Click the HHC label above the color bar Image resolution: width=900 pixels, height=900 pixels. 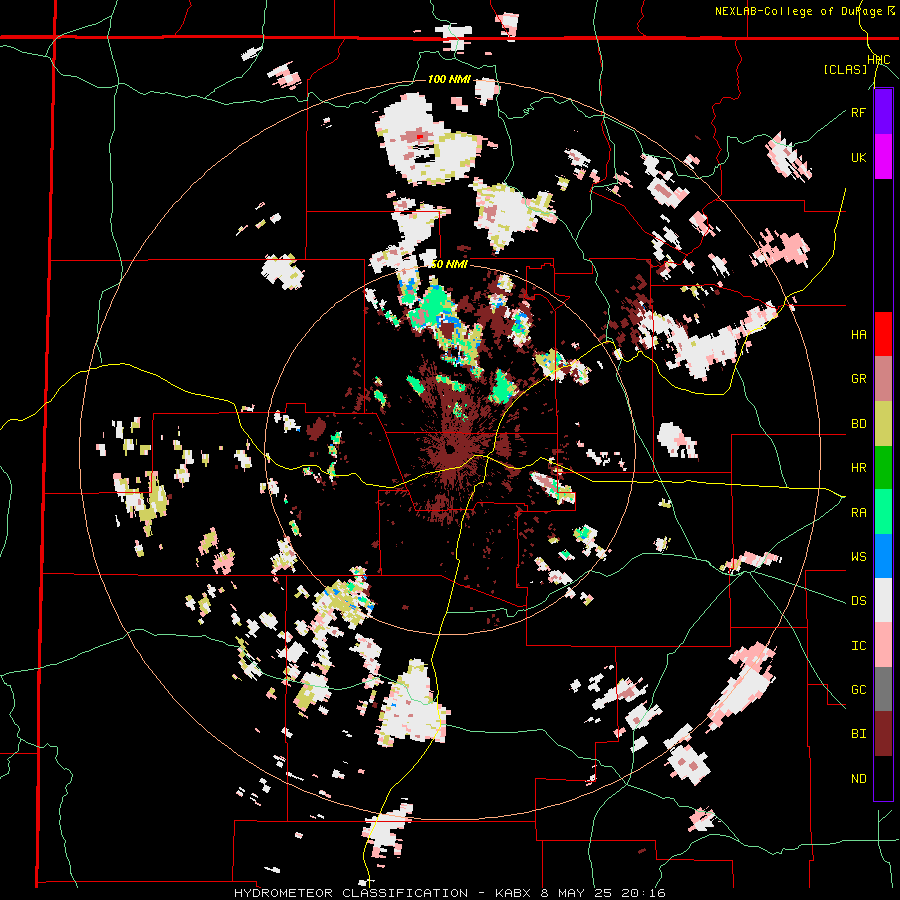coord(878,60)
